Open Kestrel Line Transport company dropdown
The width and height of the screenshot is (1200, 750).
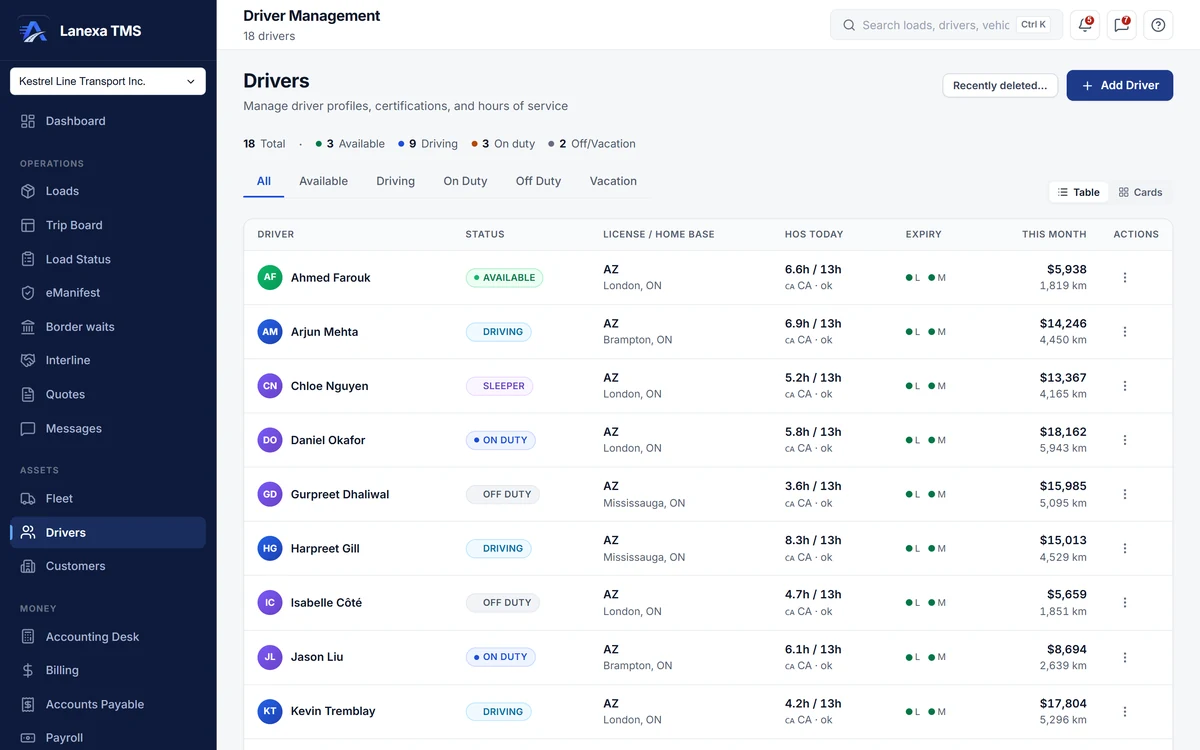108,81
